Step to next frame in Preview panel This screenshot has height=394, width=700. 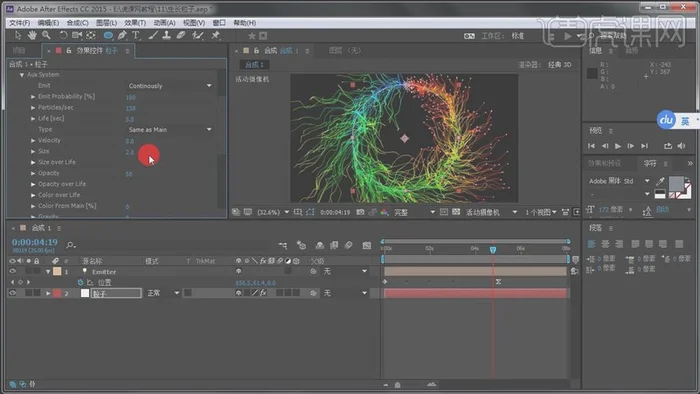[x=630, y=146]
